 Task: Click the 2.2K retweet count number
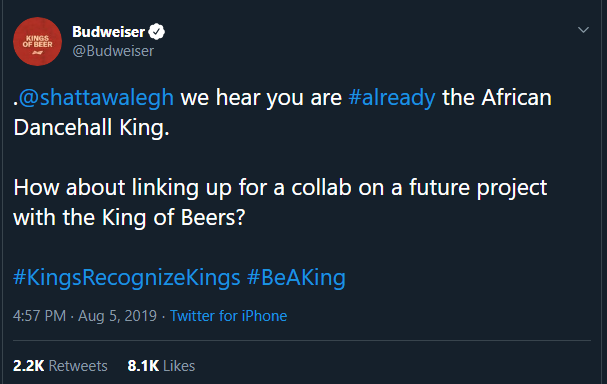coord(29,366)
